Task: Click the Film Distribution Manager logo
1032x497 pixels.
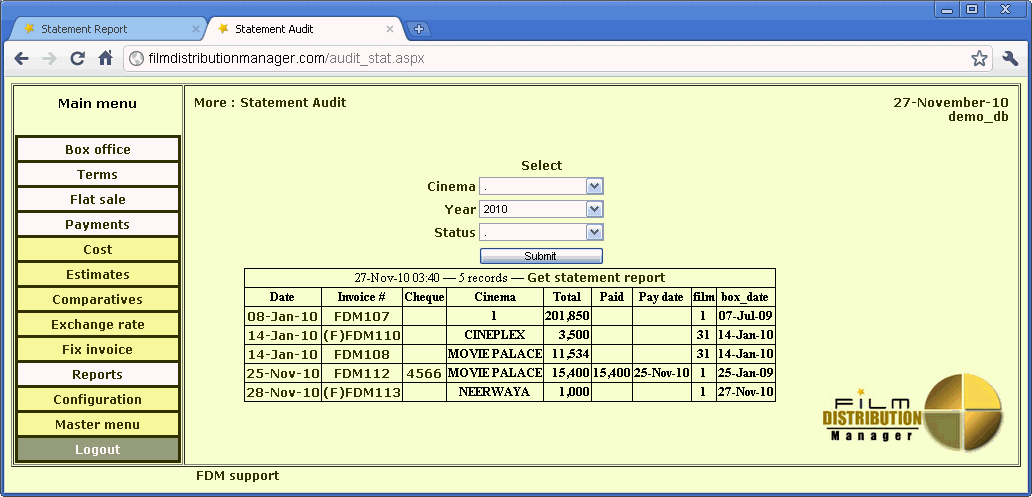Action: [911, 411]
